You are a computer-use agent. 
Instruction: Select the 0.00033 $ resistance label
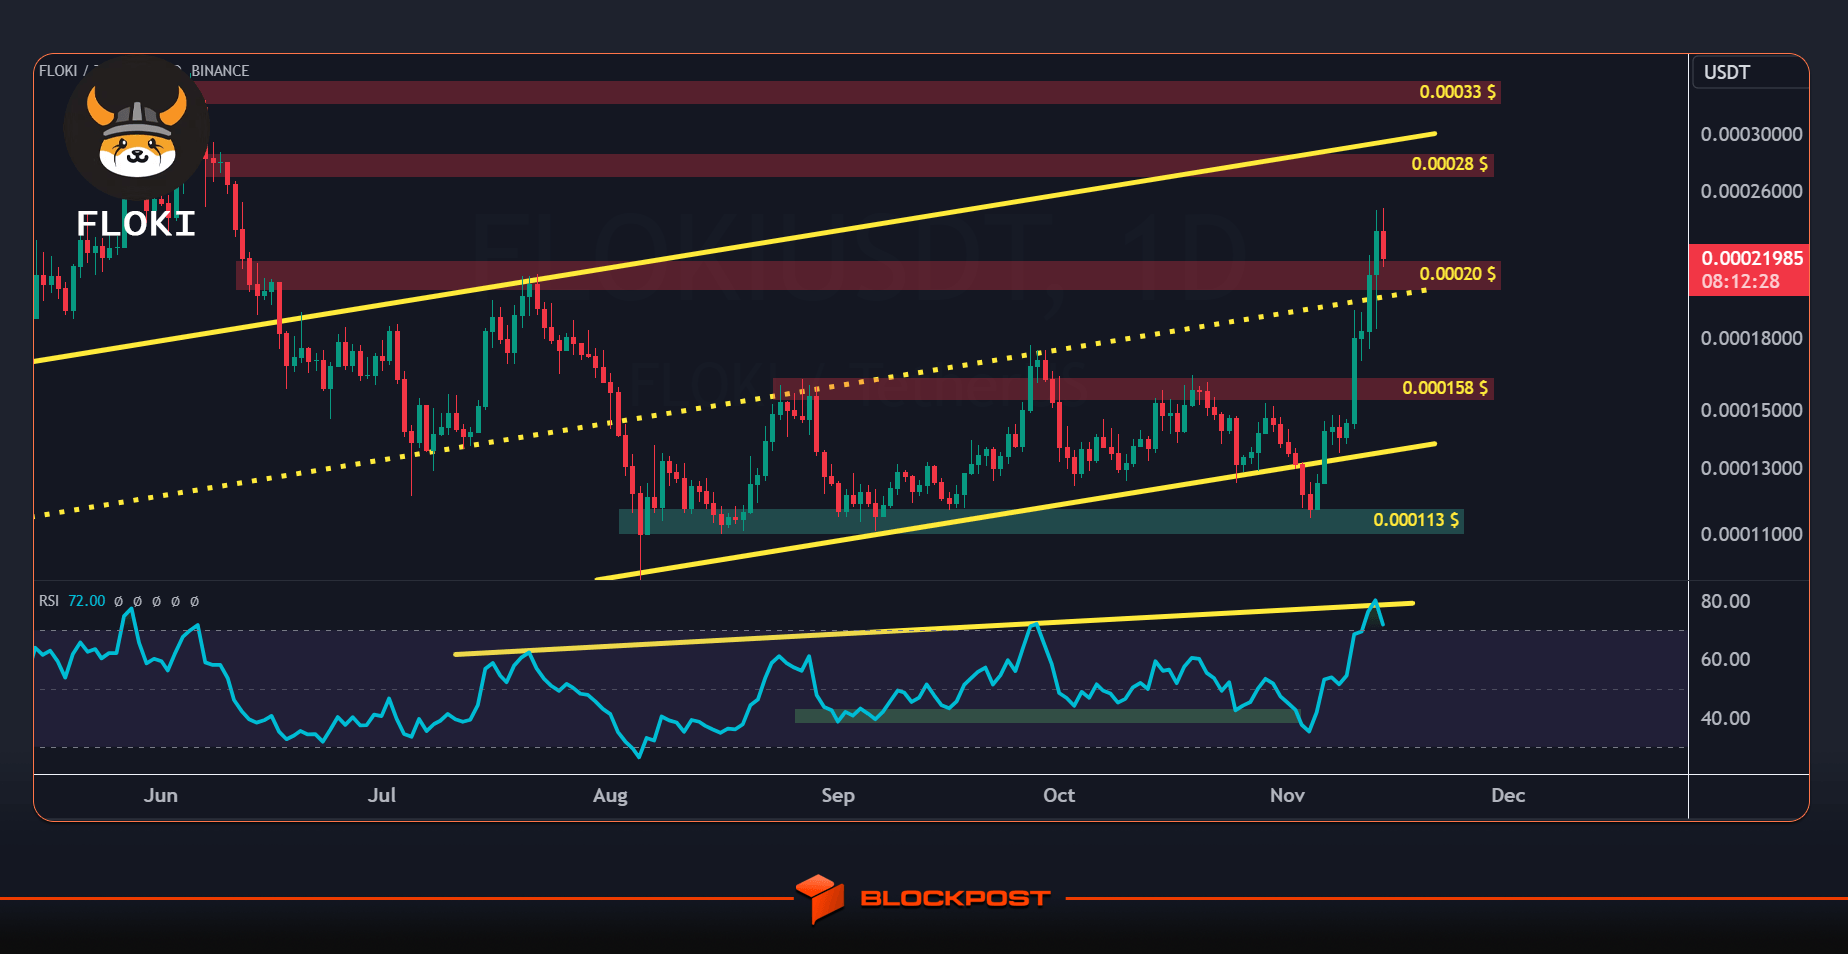pyautogui.click(x=1457, y=92)
